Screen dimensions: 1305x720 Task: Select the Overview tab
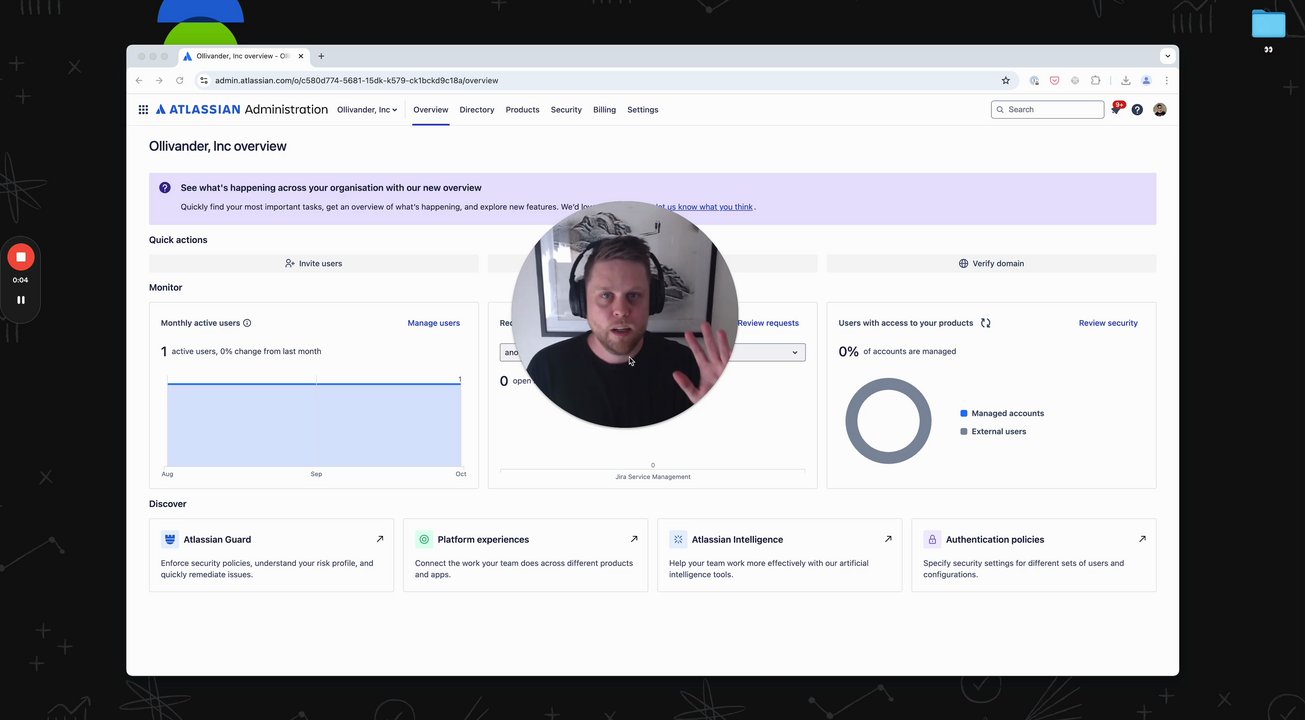[431, 110]
